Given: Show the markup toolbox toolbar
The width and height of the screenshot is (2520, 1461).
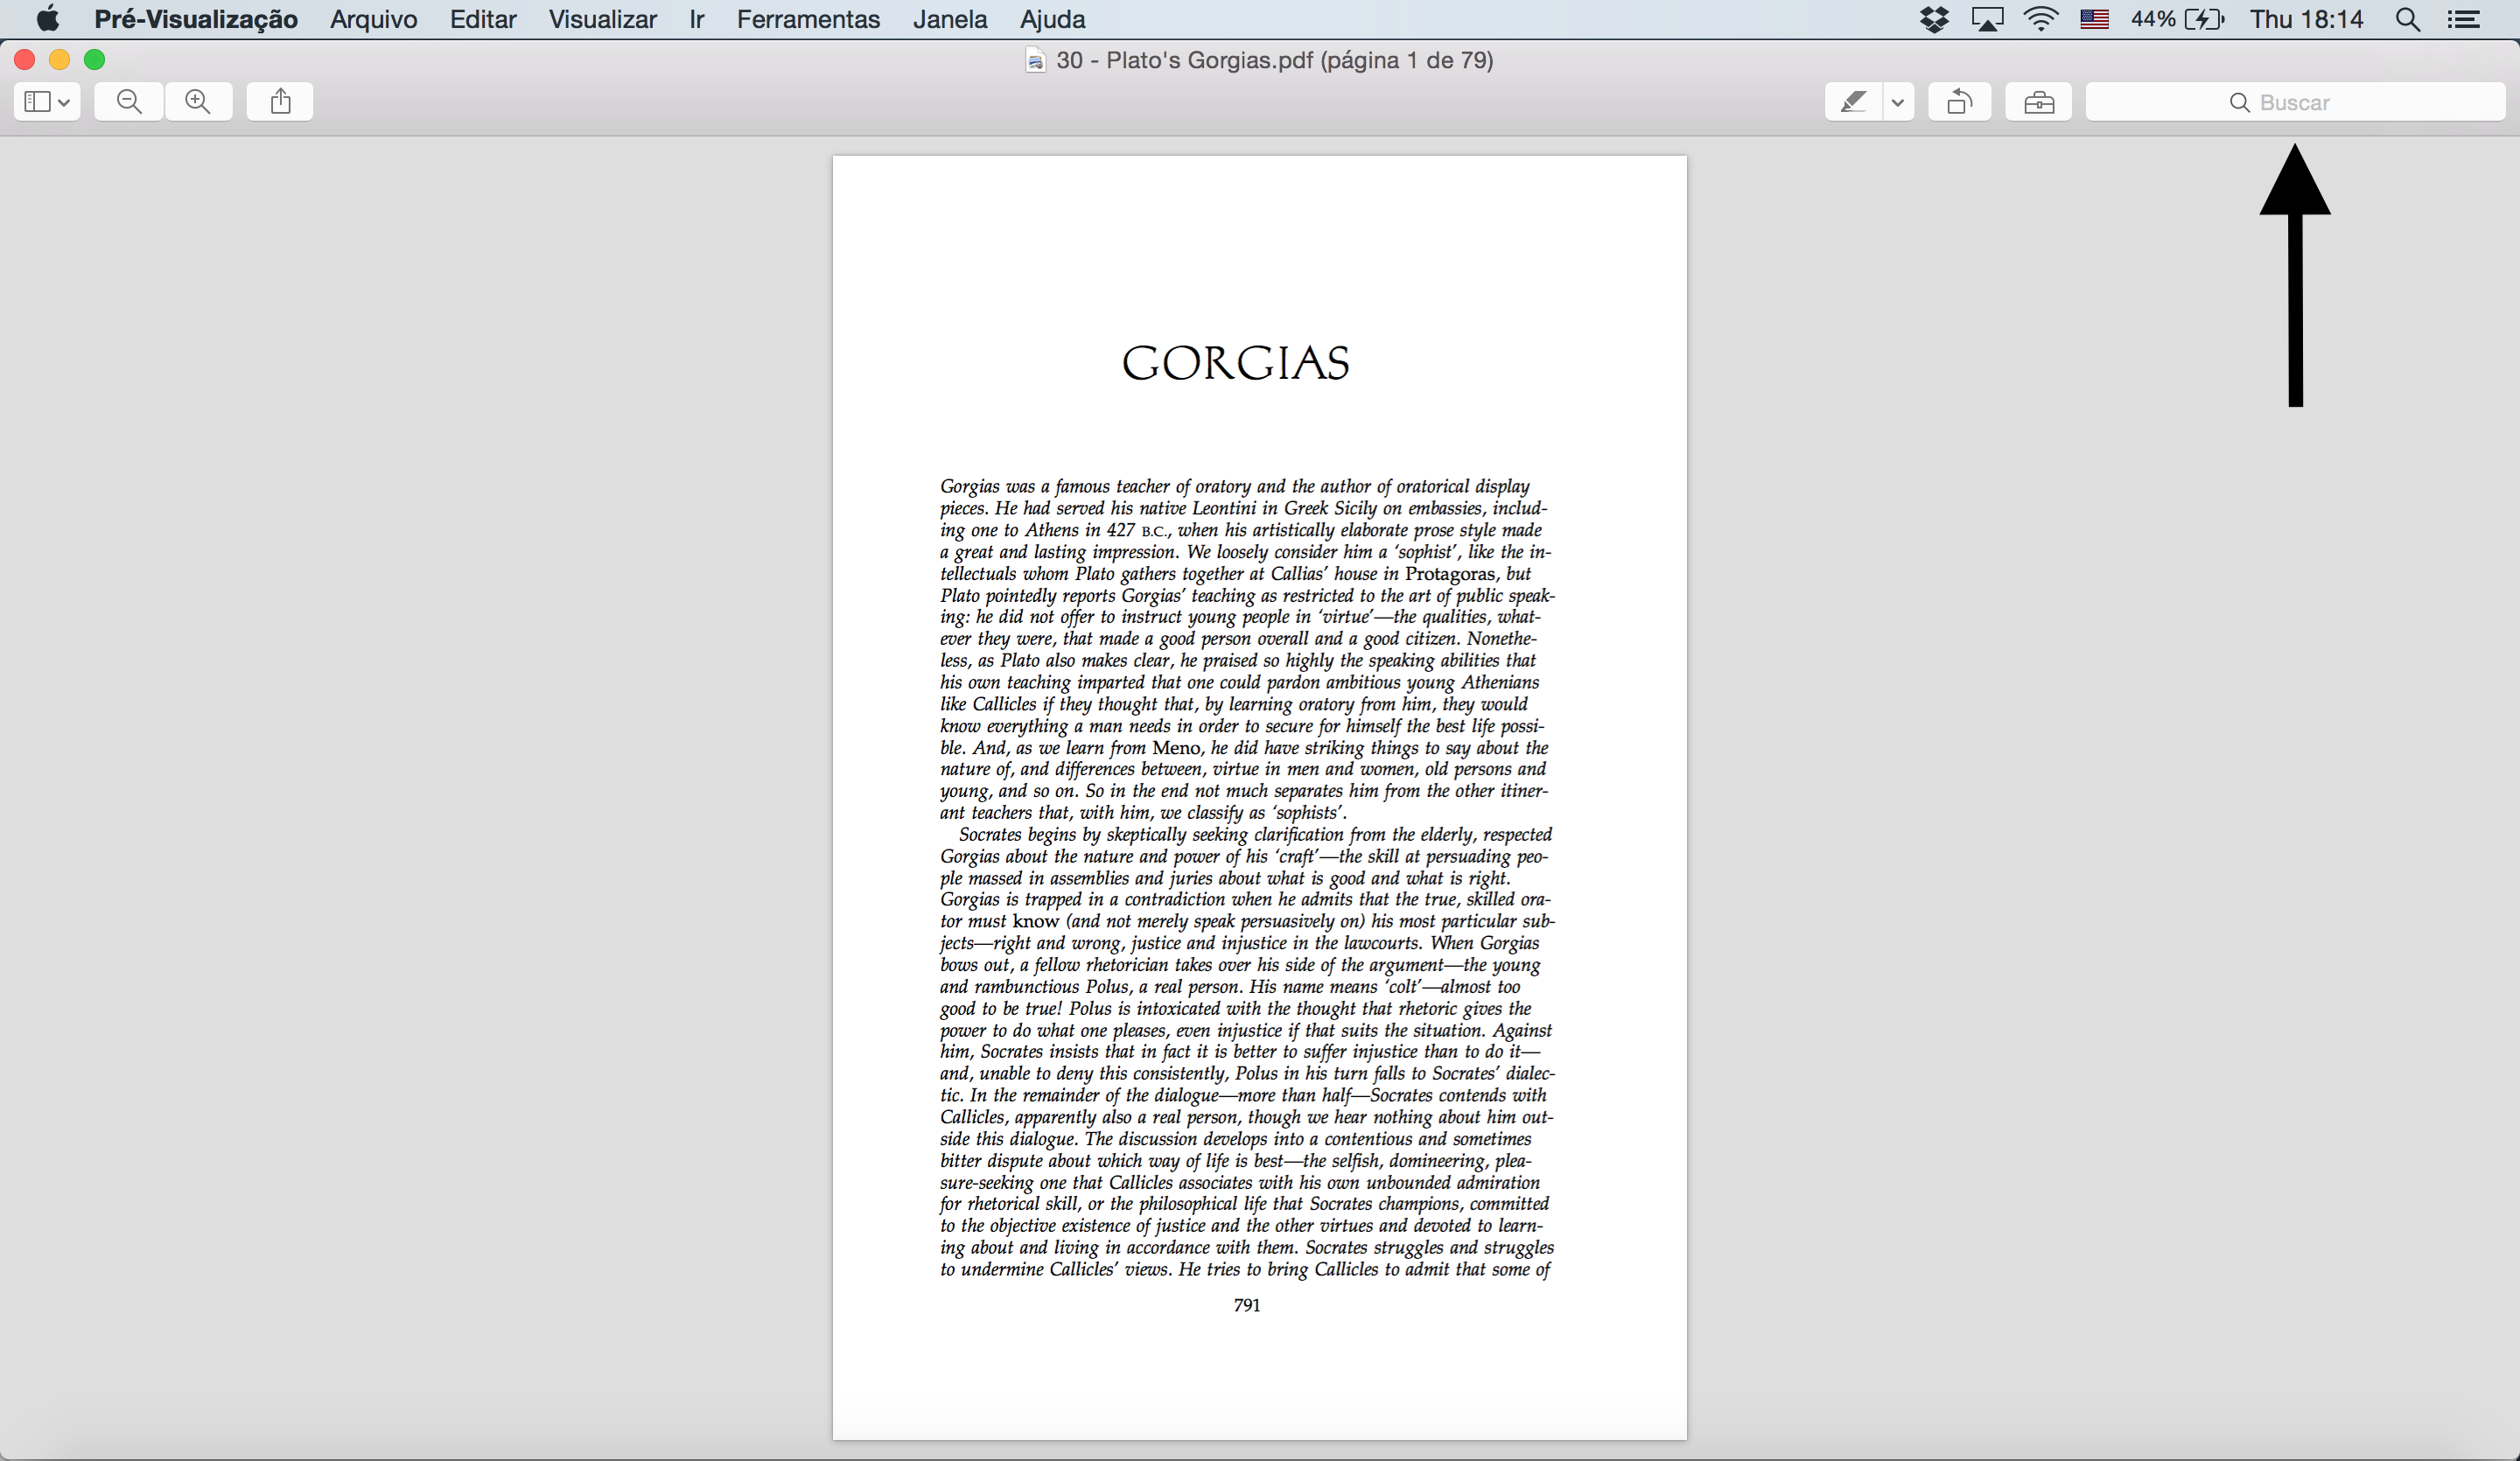Looking at the screenshot, I should coord(2039,101).
